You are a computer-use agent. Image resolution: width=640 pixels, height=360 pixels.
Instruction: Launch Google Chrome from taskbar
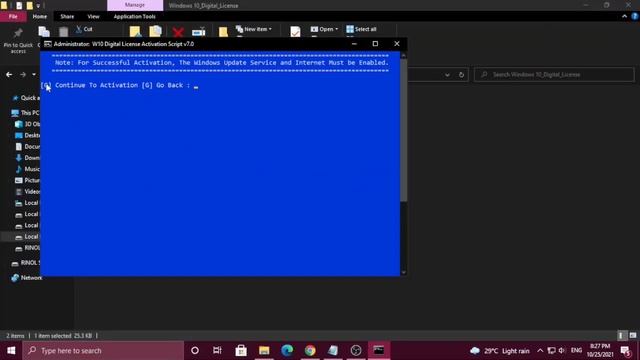pos(310,351)
